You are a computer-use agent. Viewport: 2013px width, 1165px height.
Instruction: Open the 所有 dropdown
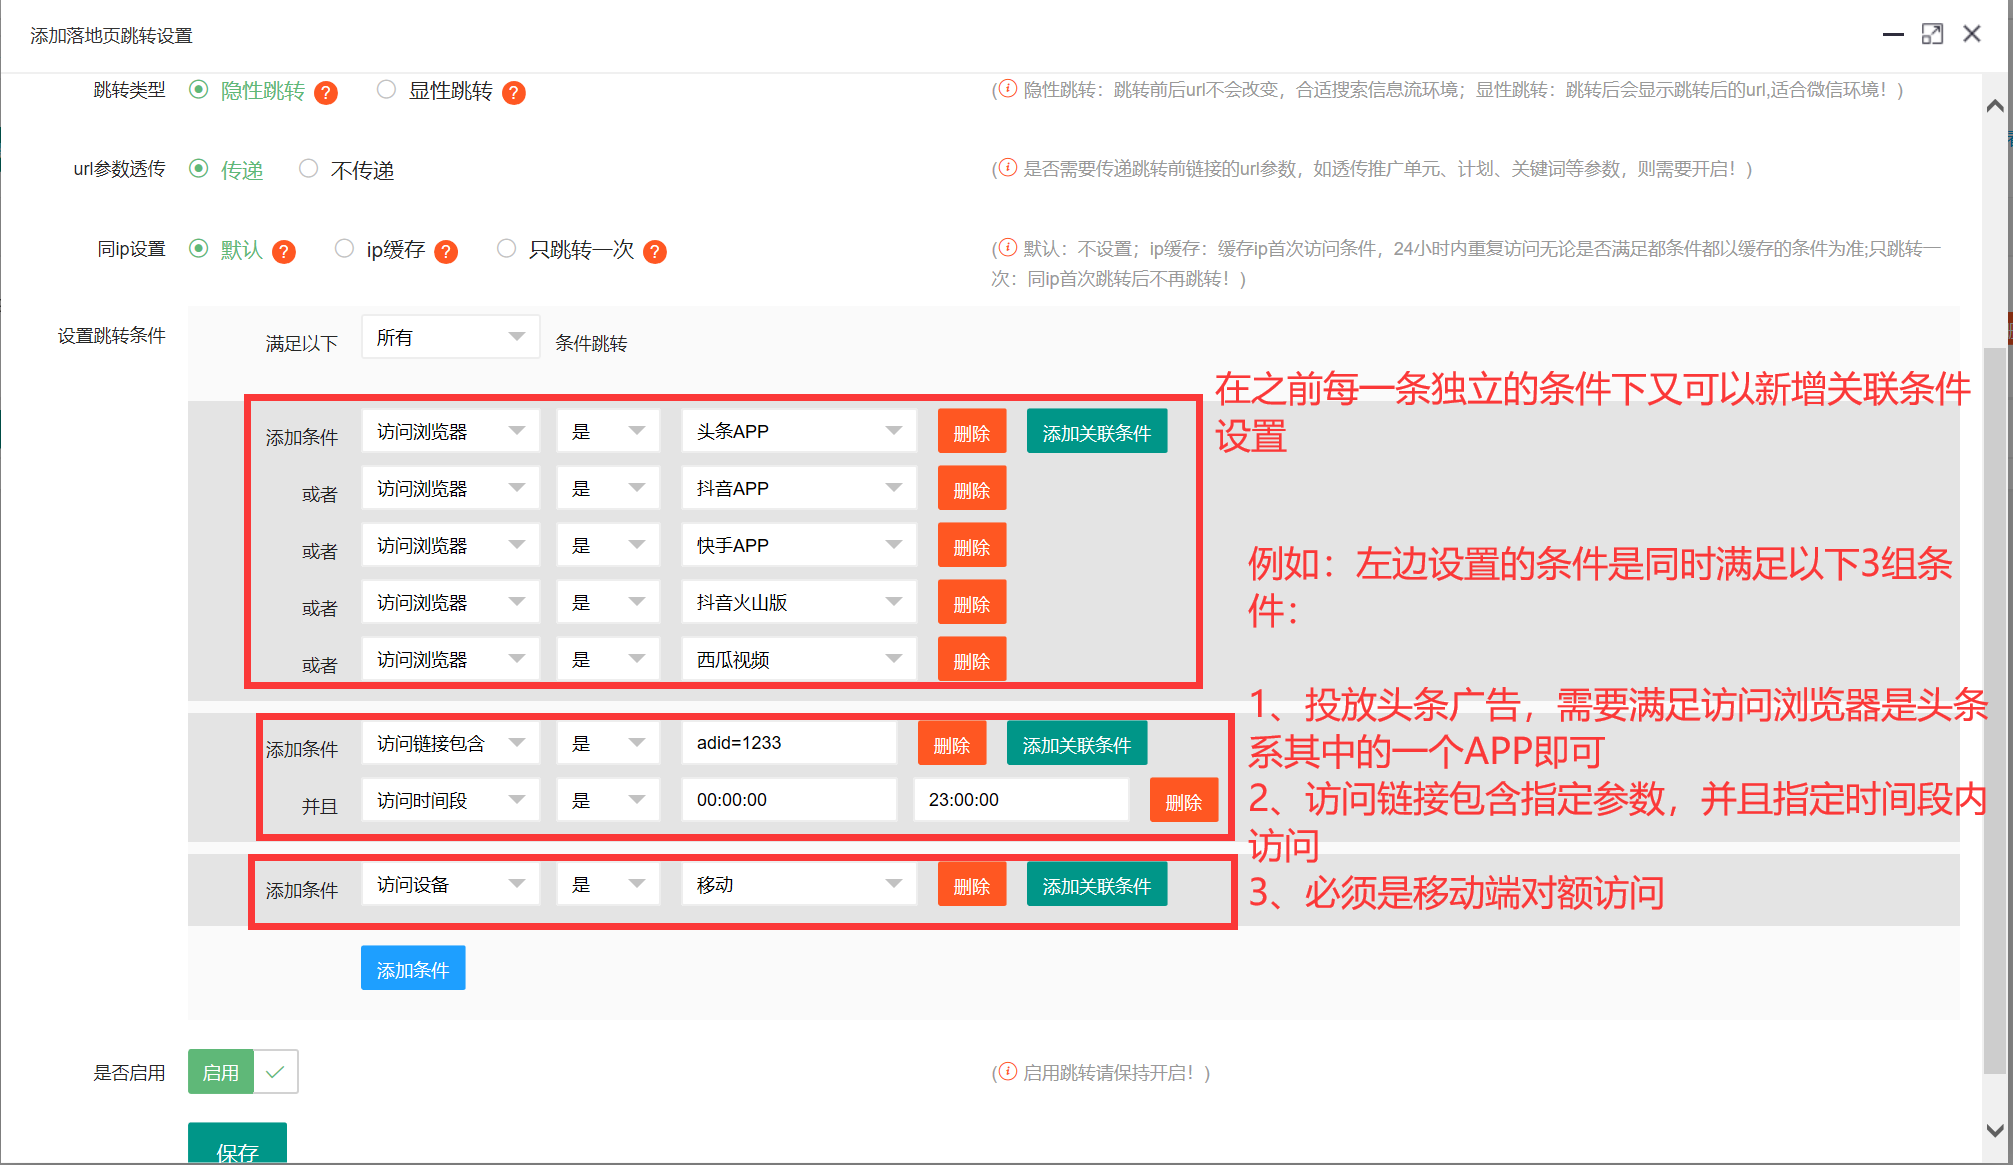coord(450,336)
